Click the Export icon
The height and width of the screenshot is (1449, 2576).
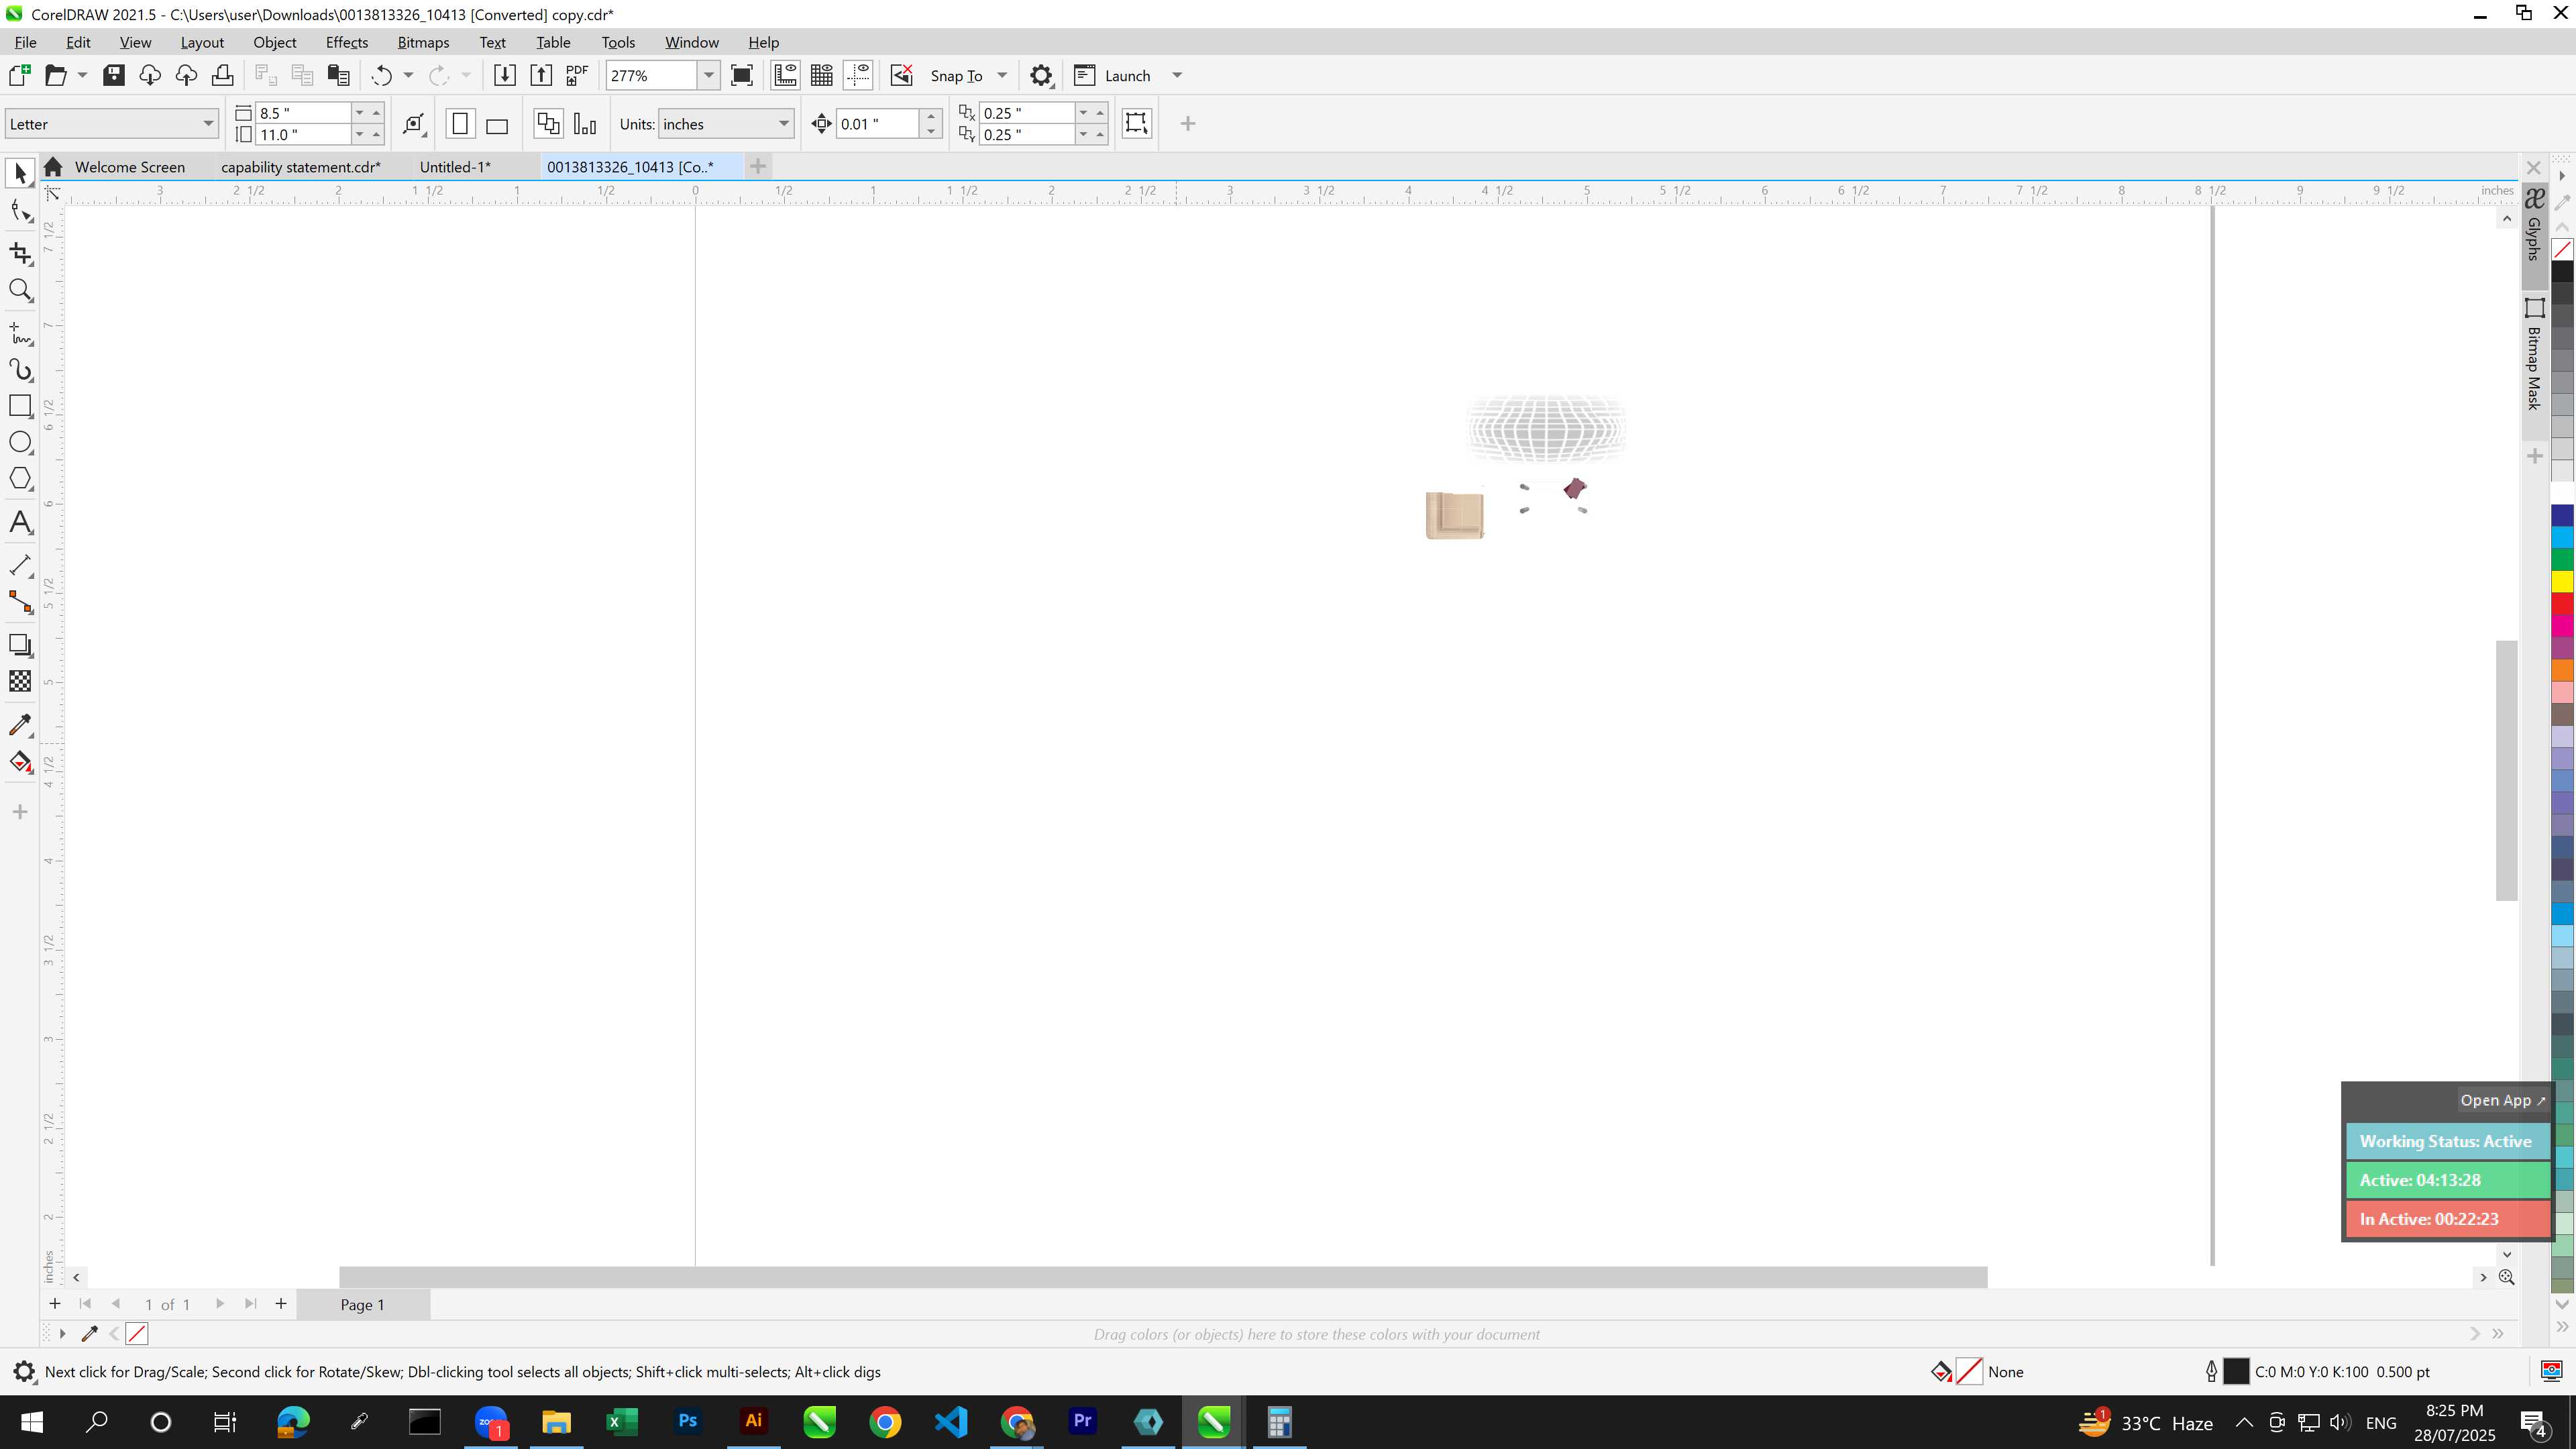coord(541,75)
